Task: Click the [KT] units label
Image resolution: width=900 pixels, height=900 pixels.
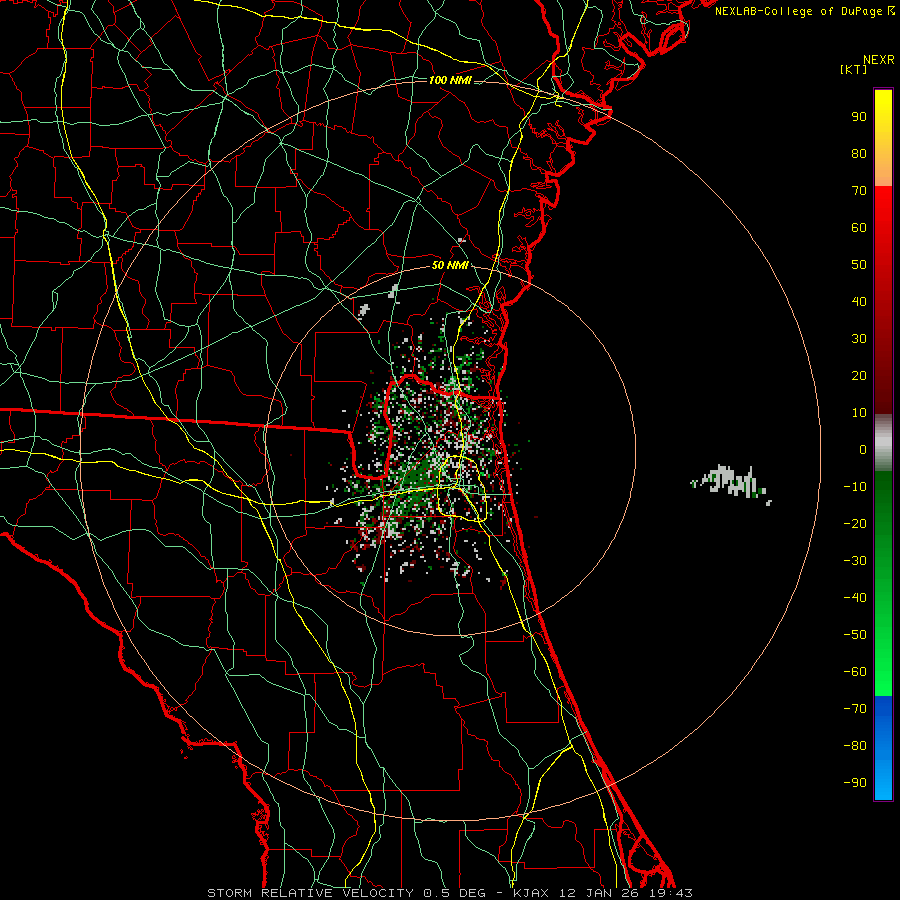Action: click(x=853, y=69)
